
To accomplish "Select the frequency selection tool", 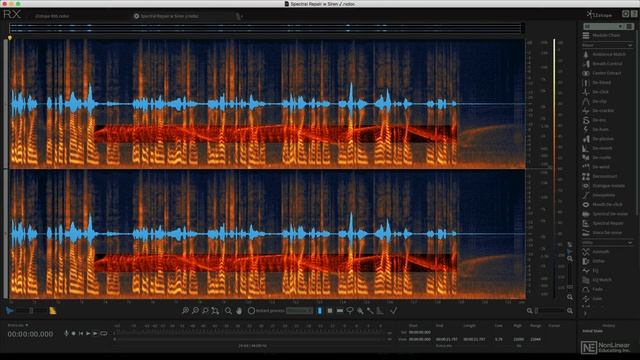I will [x=340, y=311].
